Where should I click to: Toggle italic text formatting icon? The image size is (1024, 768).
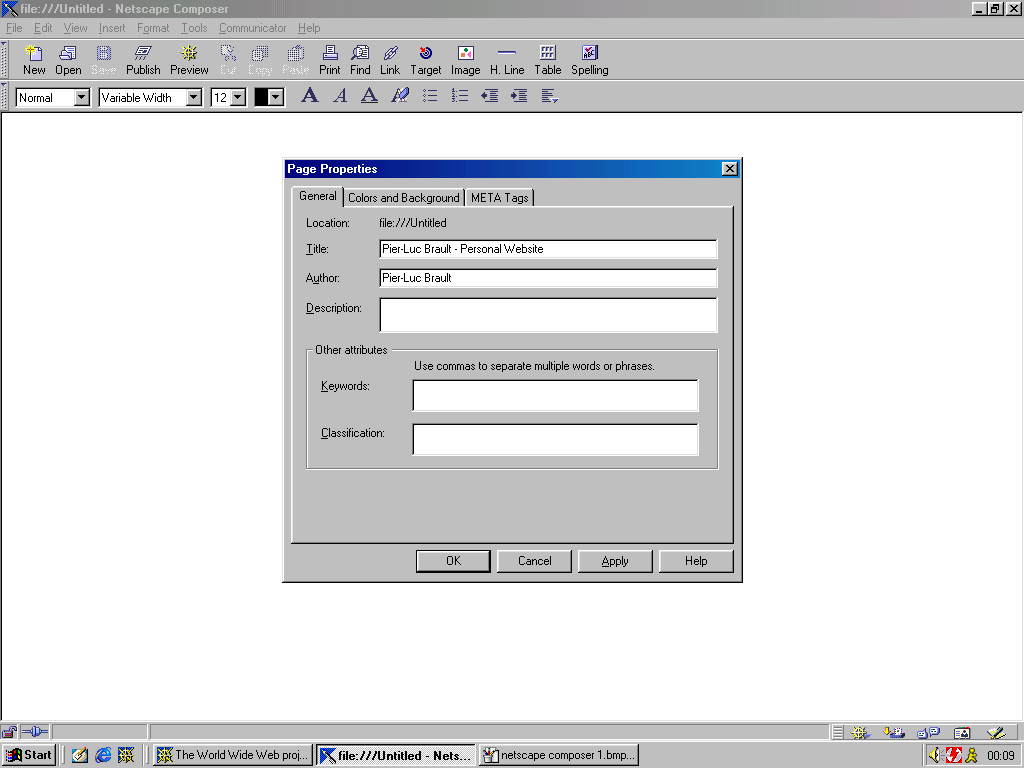click(x=340, y=96)
